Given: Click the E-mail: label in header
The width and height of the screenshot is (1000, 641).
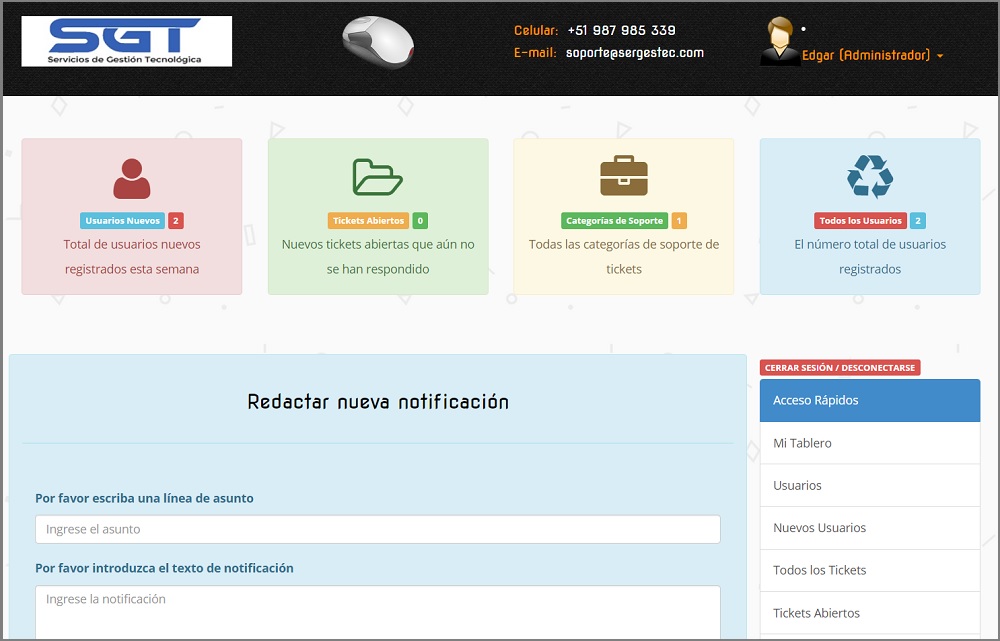Looking at the screenshot, I should pos(535,53).
